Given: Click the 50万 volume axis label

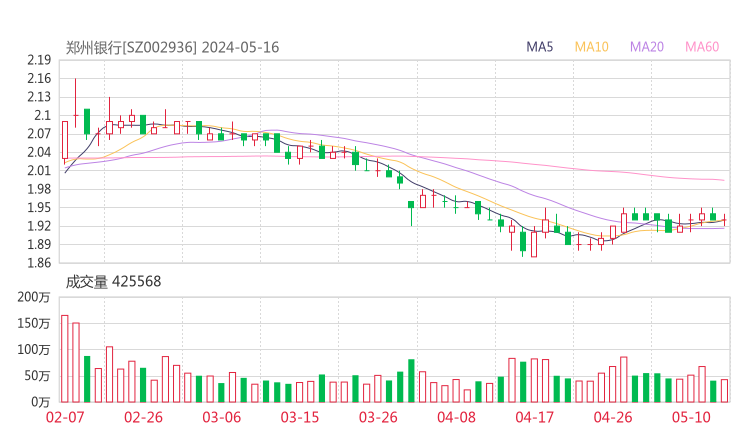Looking at the screenshot, I should [x=37, y=376].
